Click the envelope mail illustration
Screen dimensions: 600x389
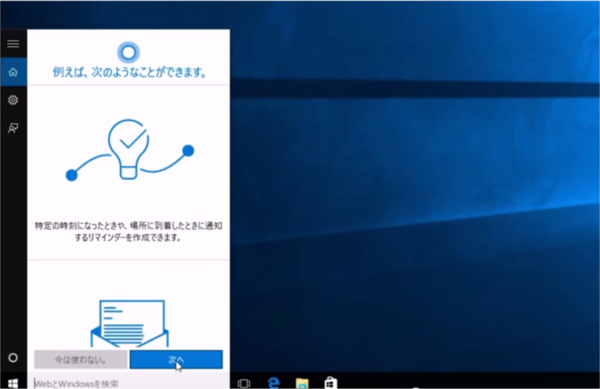coord(130,323)
